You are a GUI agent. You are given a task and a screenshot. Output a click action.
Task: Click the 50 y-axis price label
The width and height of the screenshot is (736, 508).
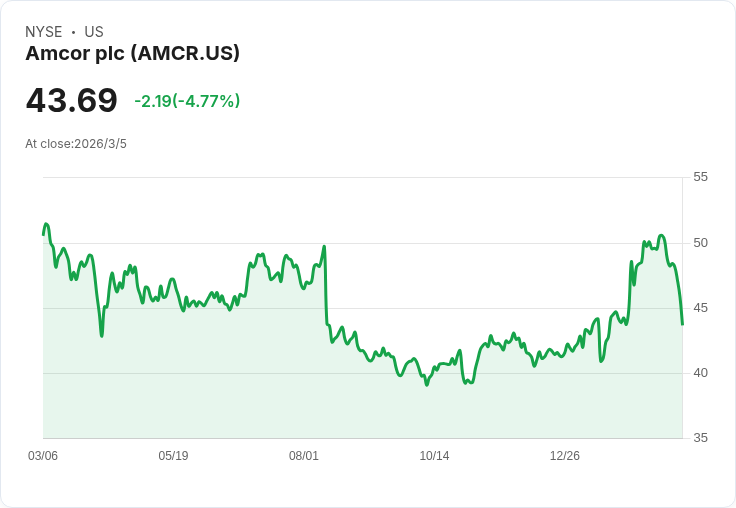701,242
